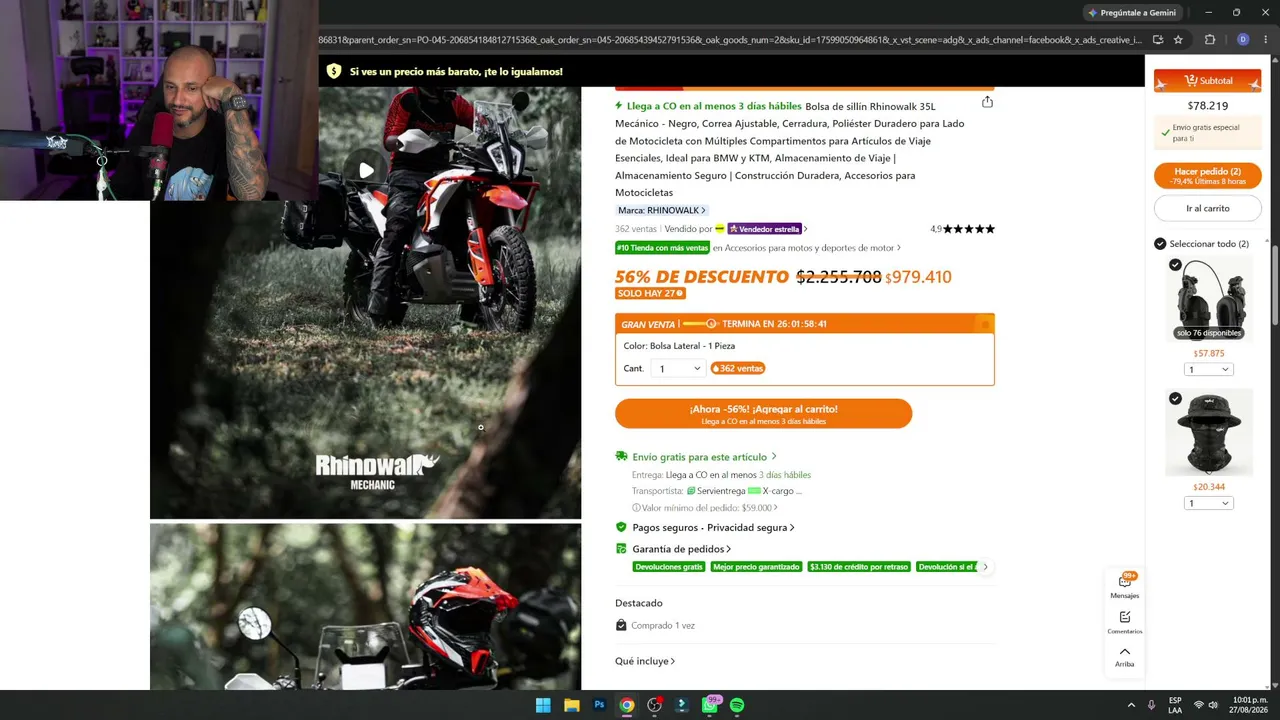The height and width of the screenshot is (720, 1280).
Task: Uncheck the hat item priced $20.344
Action: pyautogui.click(x=1175, y=398)
